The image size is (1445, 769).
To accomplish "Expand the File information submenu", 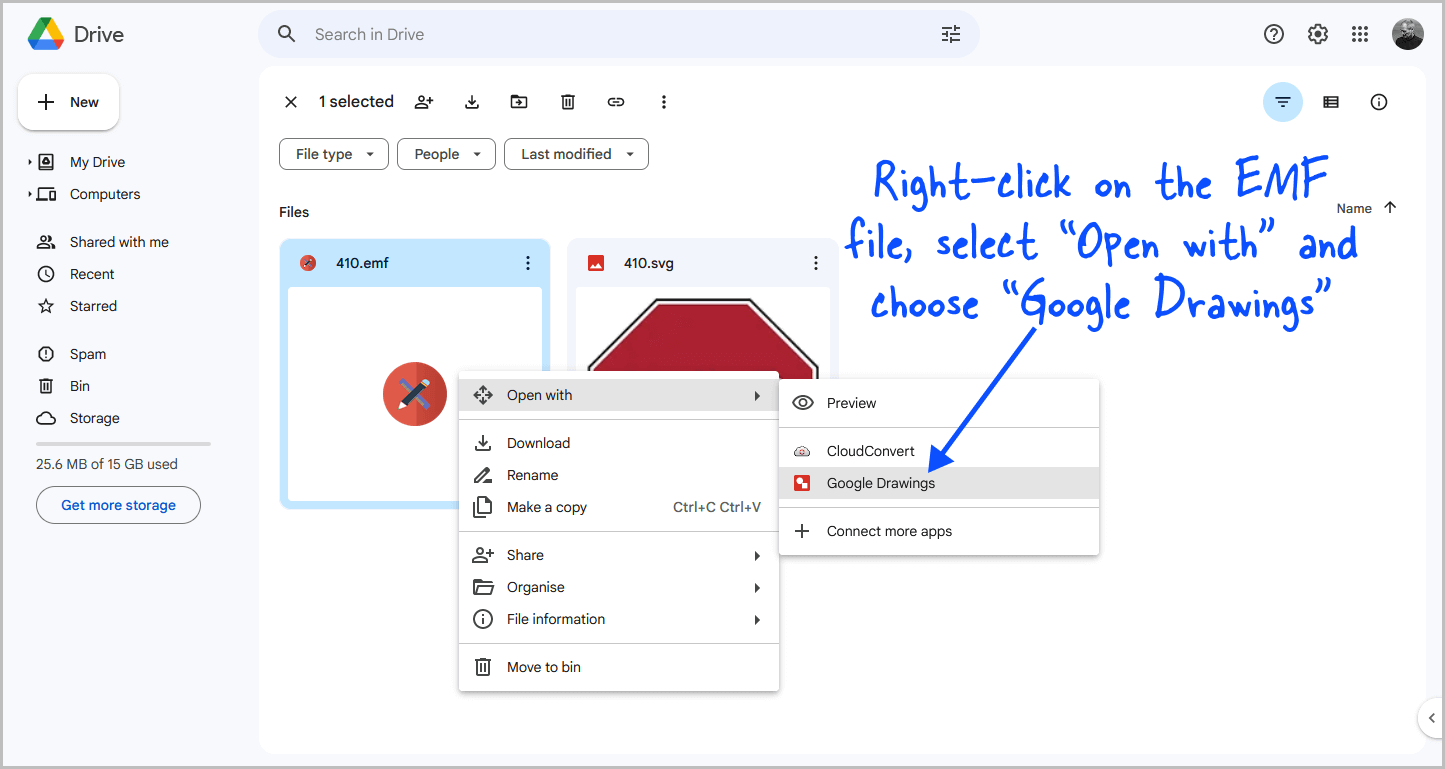I will (x=618, y=619).
